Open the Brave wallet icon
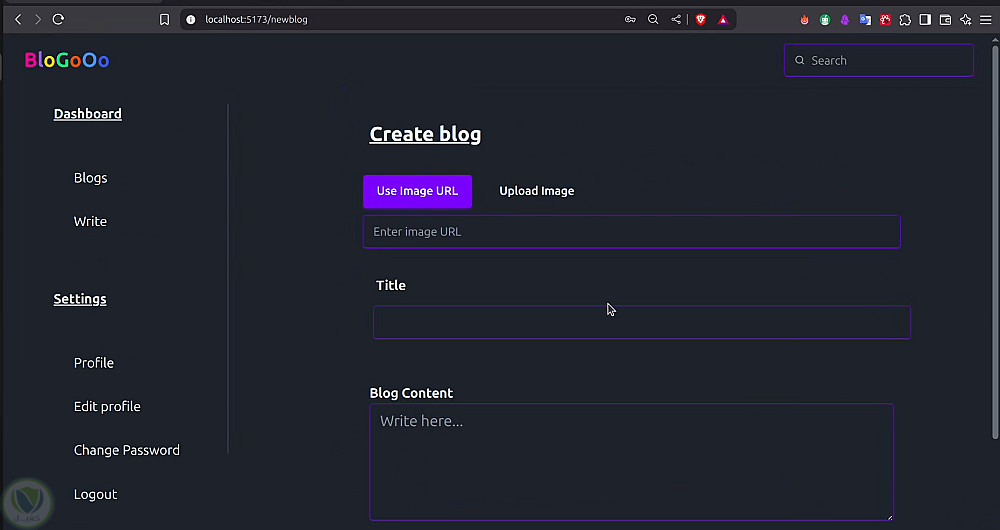Viewport: 1000px width, 530px height. 945,19
